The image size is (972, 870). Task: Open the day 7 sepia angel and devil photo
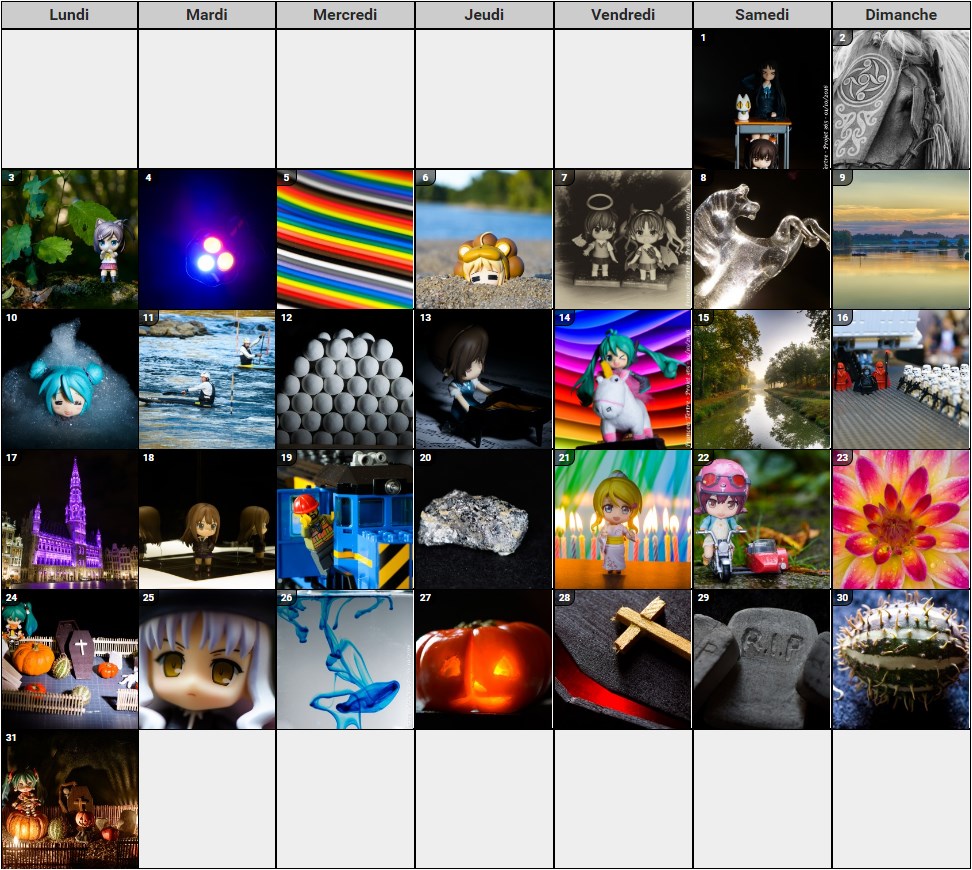623,239
